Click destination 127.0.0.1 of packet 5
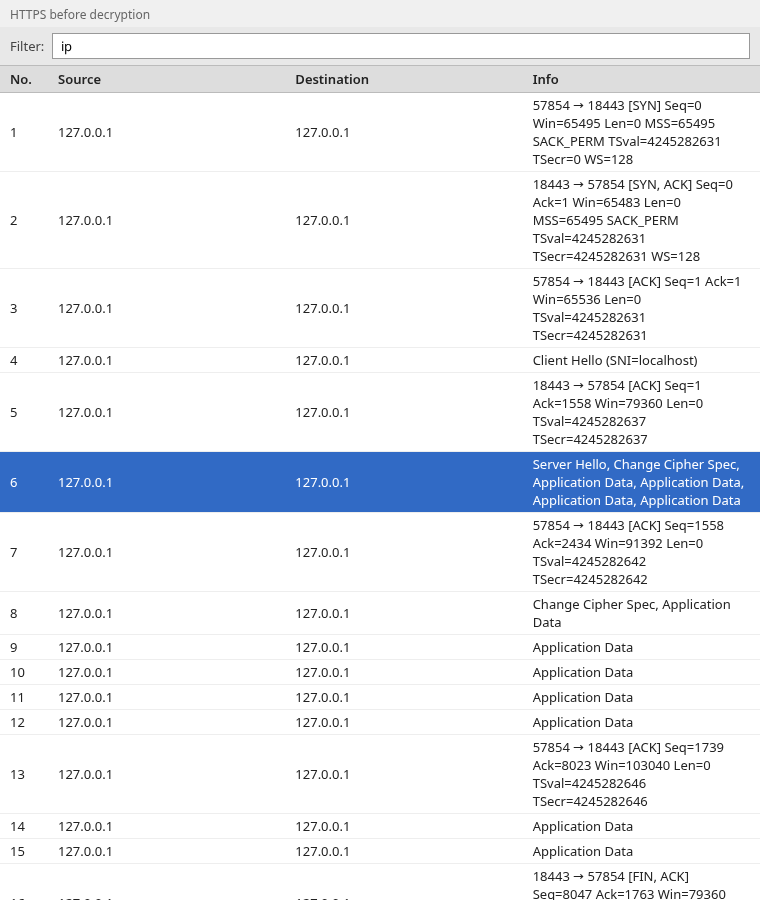Screen dimensions: 760x900 (323, 413)
